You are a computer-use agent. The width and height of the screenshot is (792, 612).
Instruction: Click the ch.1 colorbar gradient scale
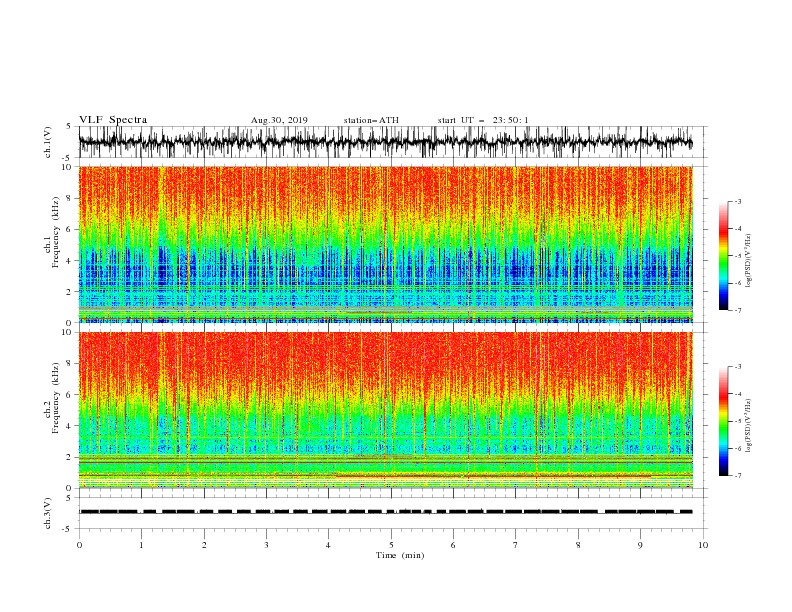723,256
